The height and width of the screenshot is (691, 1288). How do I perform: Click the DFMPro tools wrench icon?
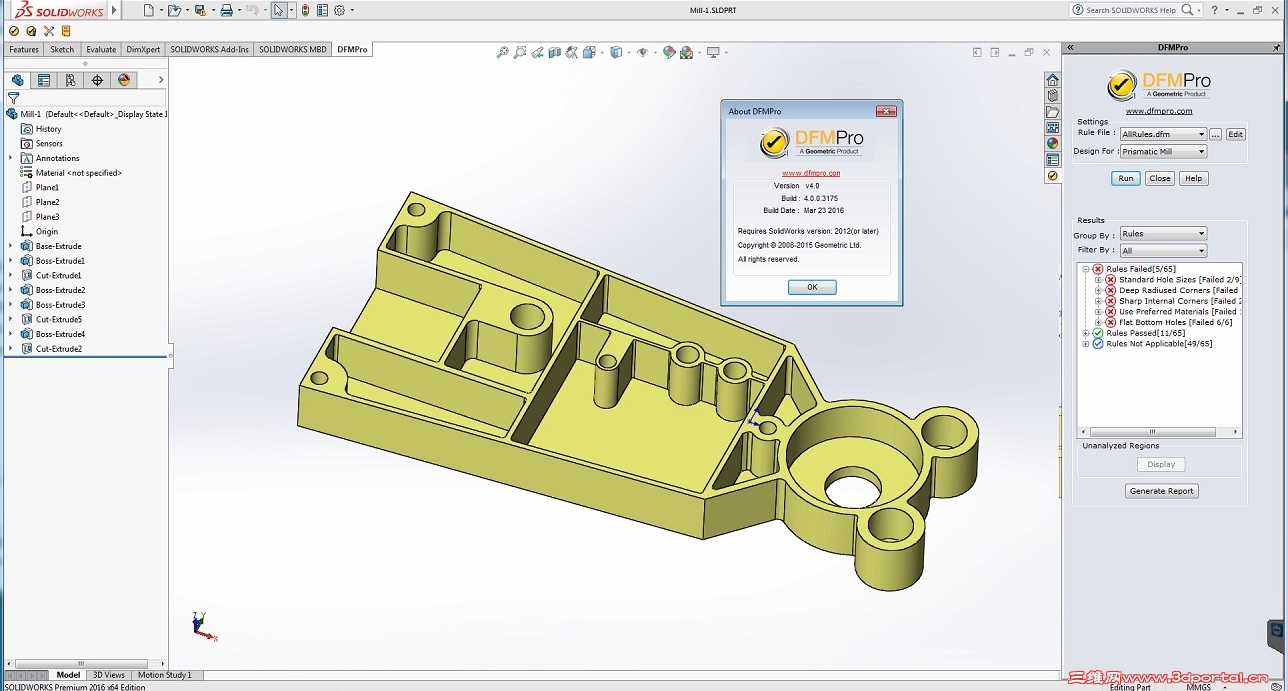[48, 31]
